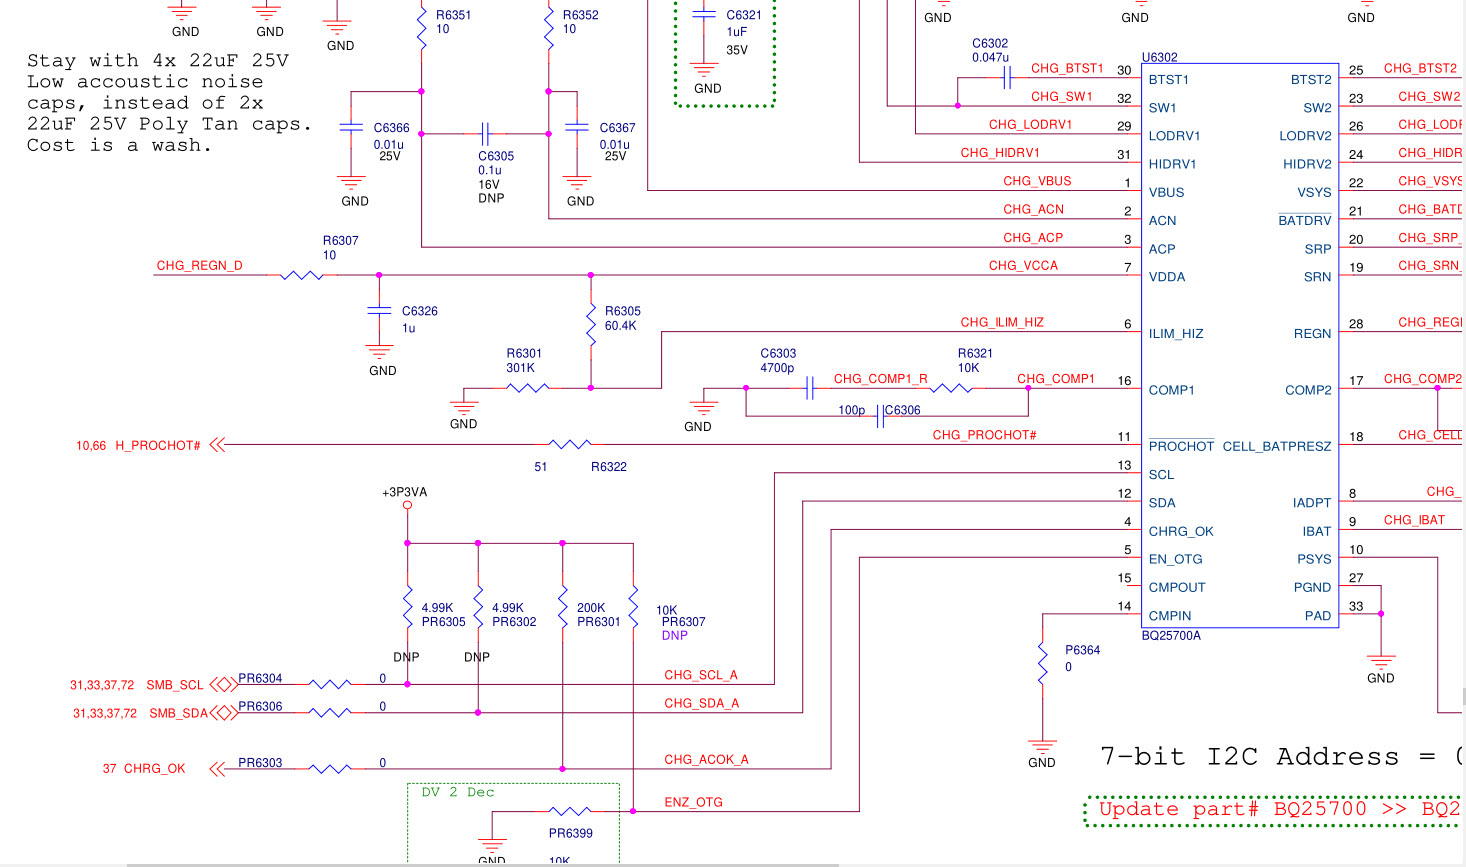
Task: Click the PR6306 resistor designator
Action: tap(260, 707)
